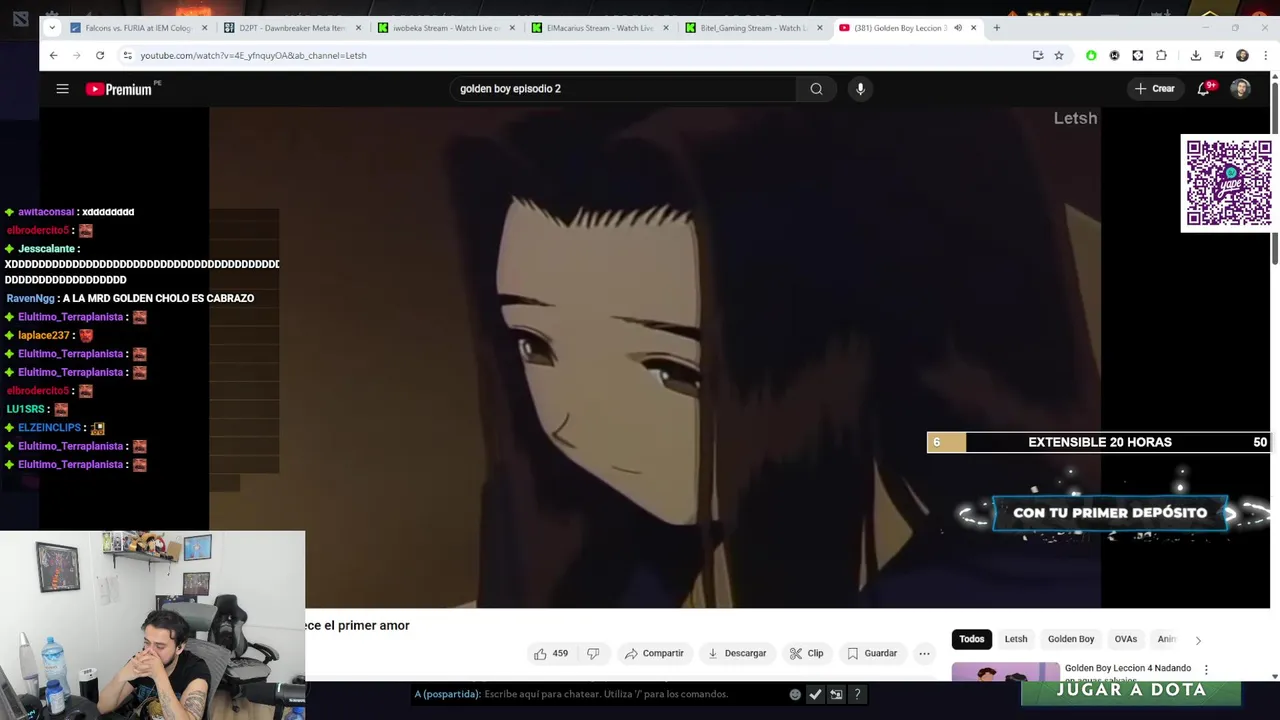Click the Yape QR code image
Screen dimensions: 1280x720
coord(1229,183)
